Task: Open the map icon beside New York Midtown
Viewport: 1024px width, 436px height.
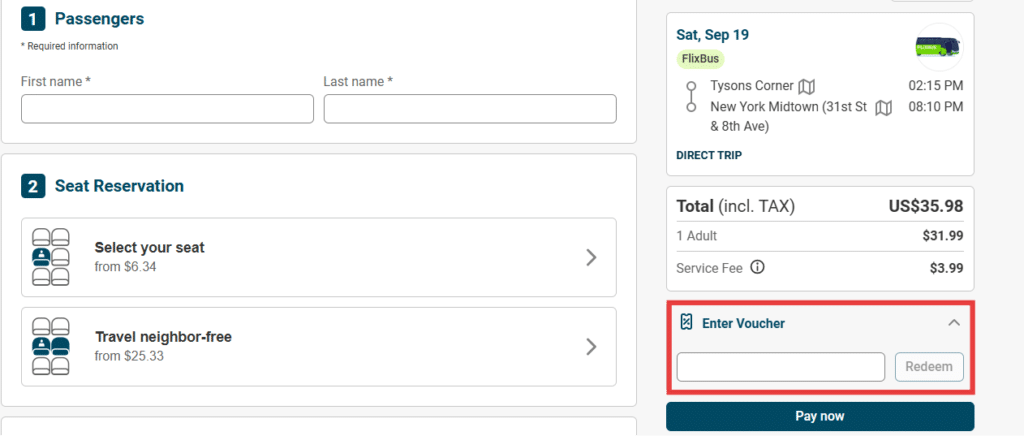Action: pos(884,107)
